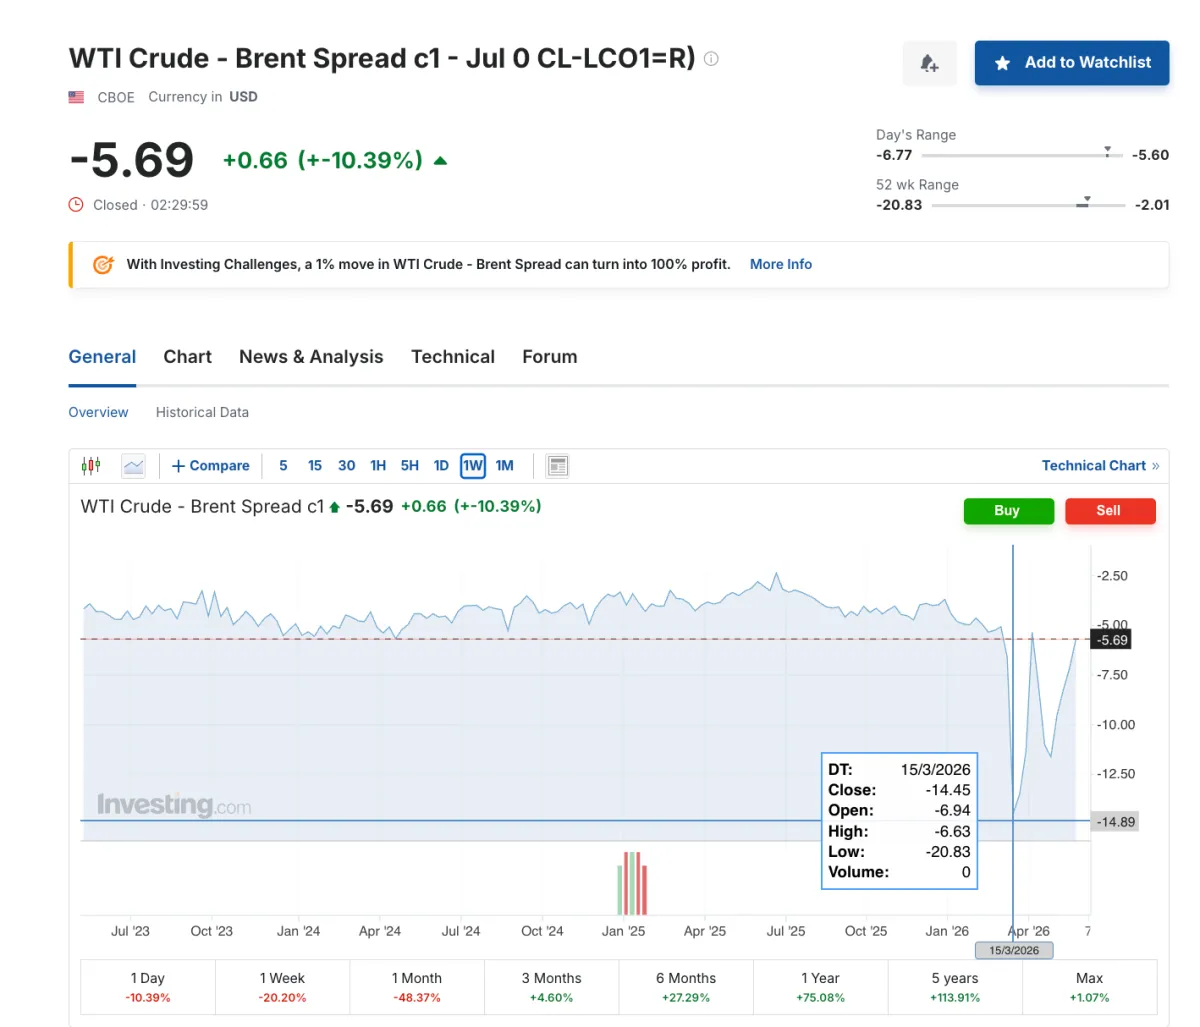The image size is (1200, 1027).
Task: Open the More Info link
Action: (781, 264)
